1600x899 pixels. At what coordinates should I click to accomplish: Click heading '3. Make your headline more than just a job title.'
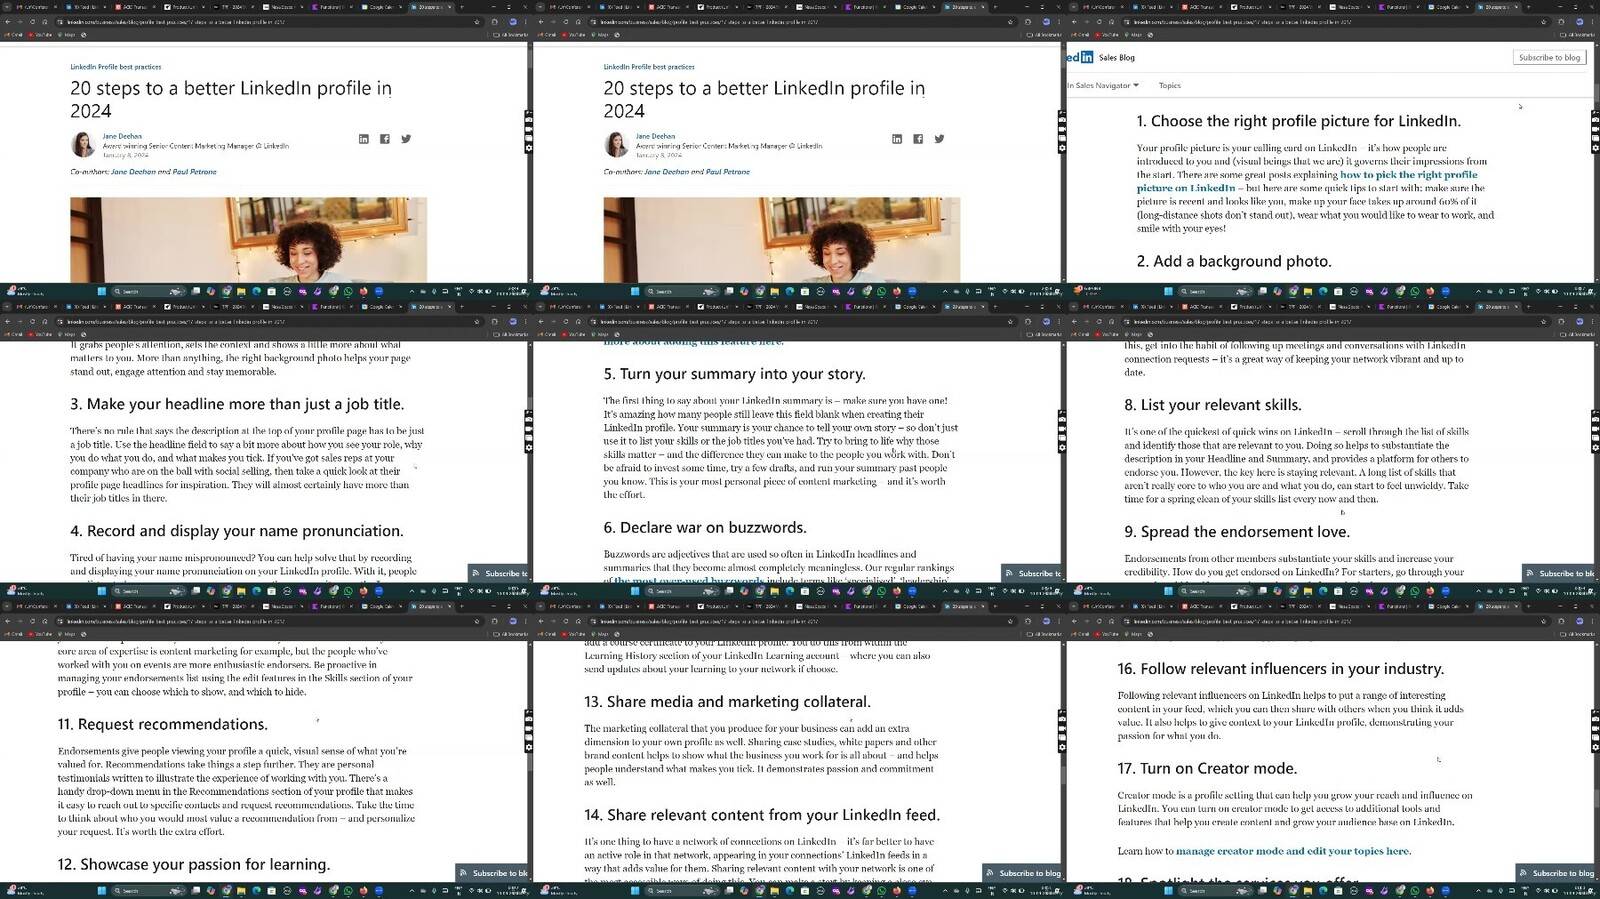(237, 404)
